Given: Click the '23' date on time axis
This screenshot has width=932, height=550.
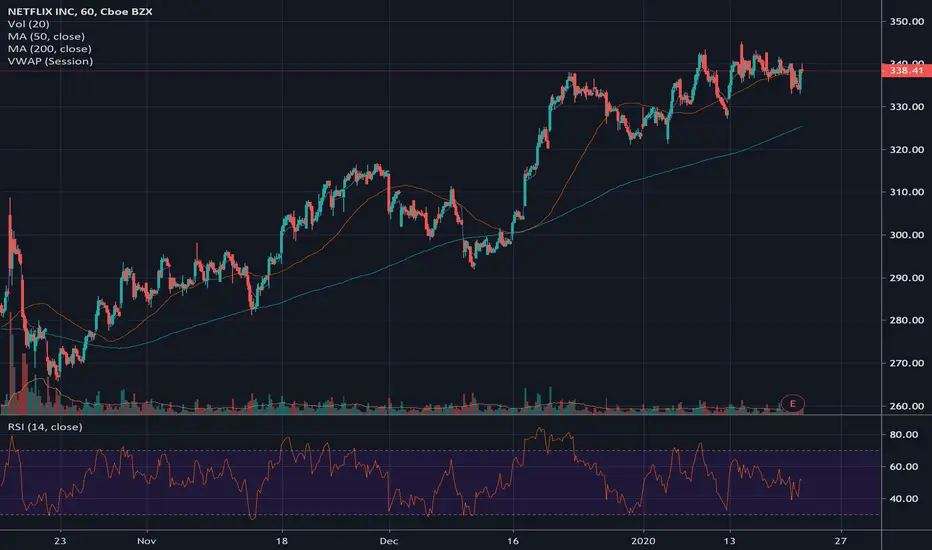Looking at the screenshot, I should click(x=60, y=541).
